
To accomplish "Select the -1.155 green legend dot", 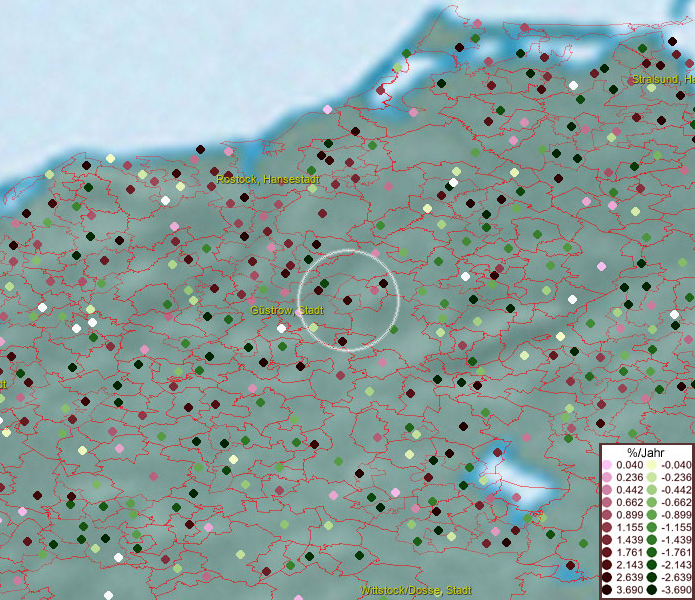I will 651,526.
